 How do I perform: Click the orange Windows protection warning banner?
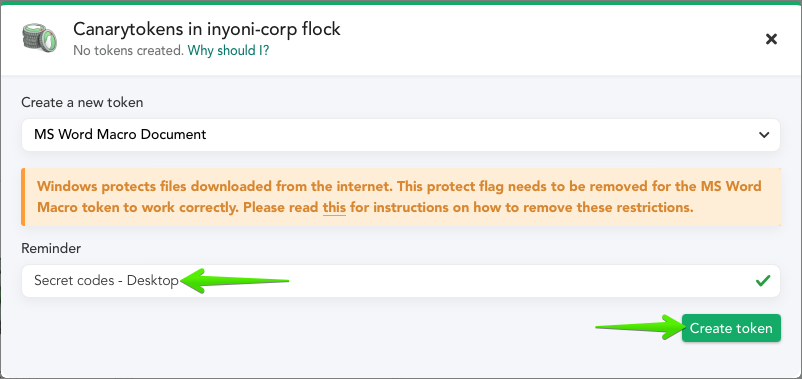pyautogui.click(x=401, y=197)
